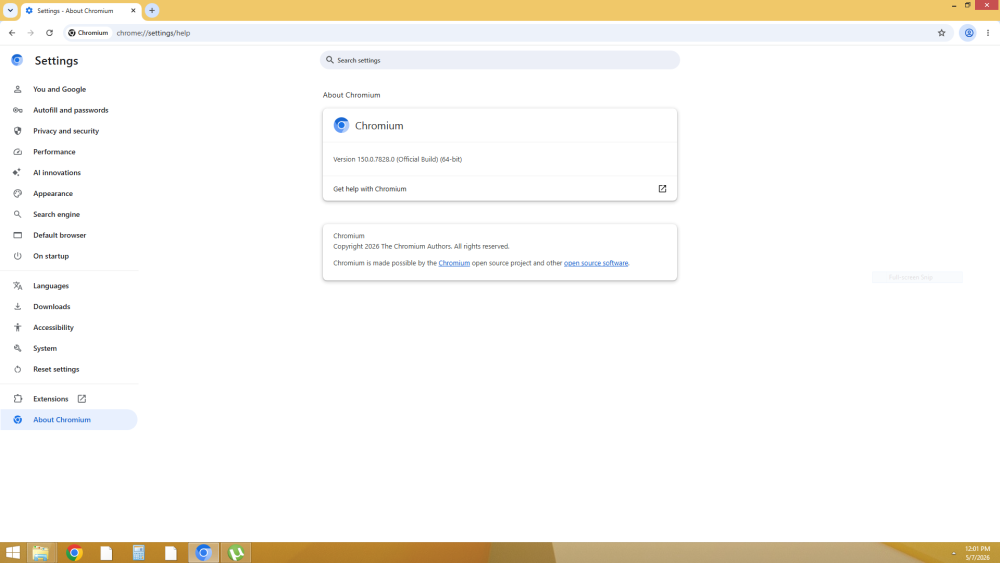Click the System wrench icon
The width and height of the screenshot is (1000, 563).
[x=17, y=348]
